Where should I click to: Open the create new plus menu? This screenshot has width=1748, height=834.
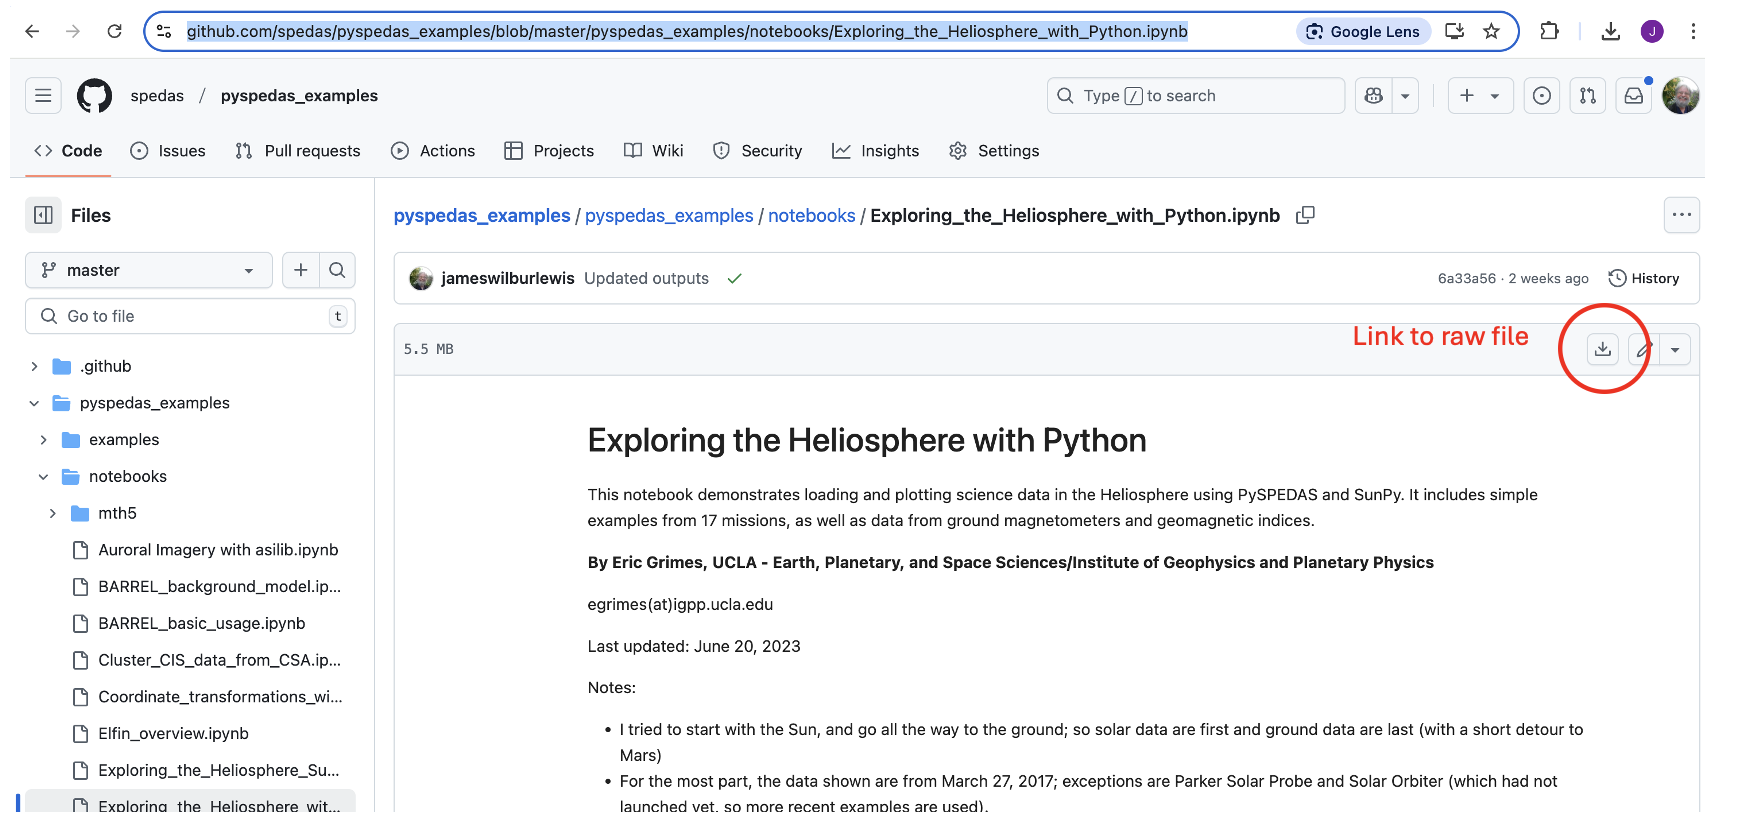pyautogui.click(x=1480, y=95)
